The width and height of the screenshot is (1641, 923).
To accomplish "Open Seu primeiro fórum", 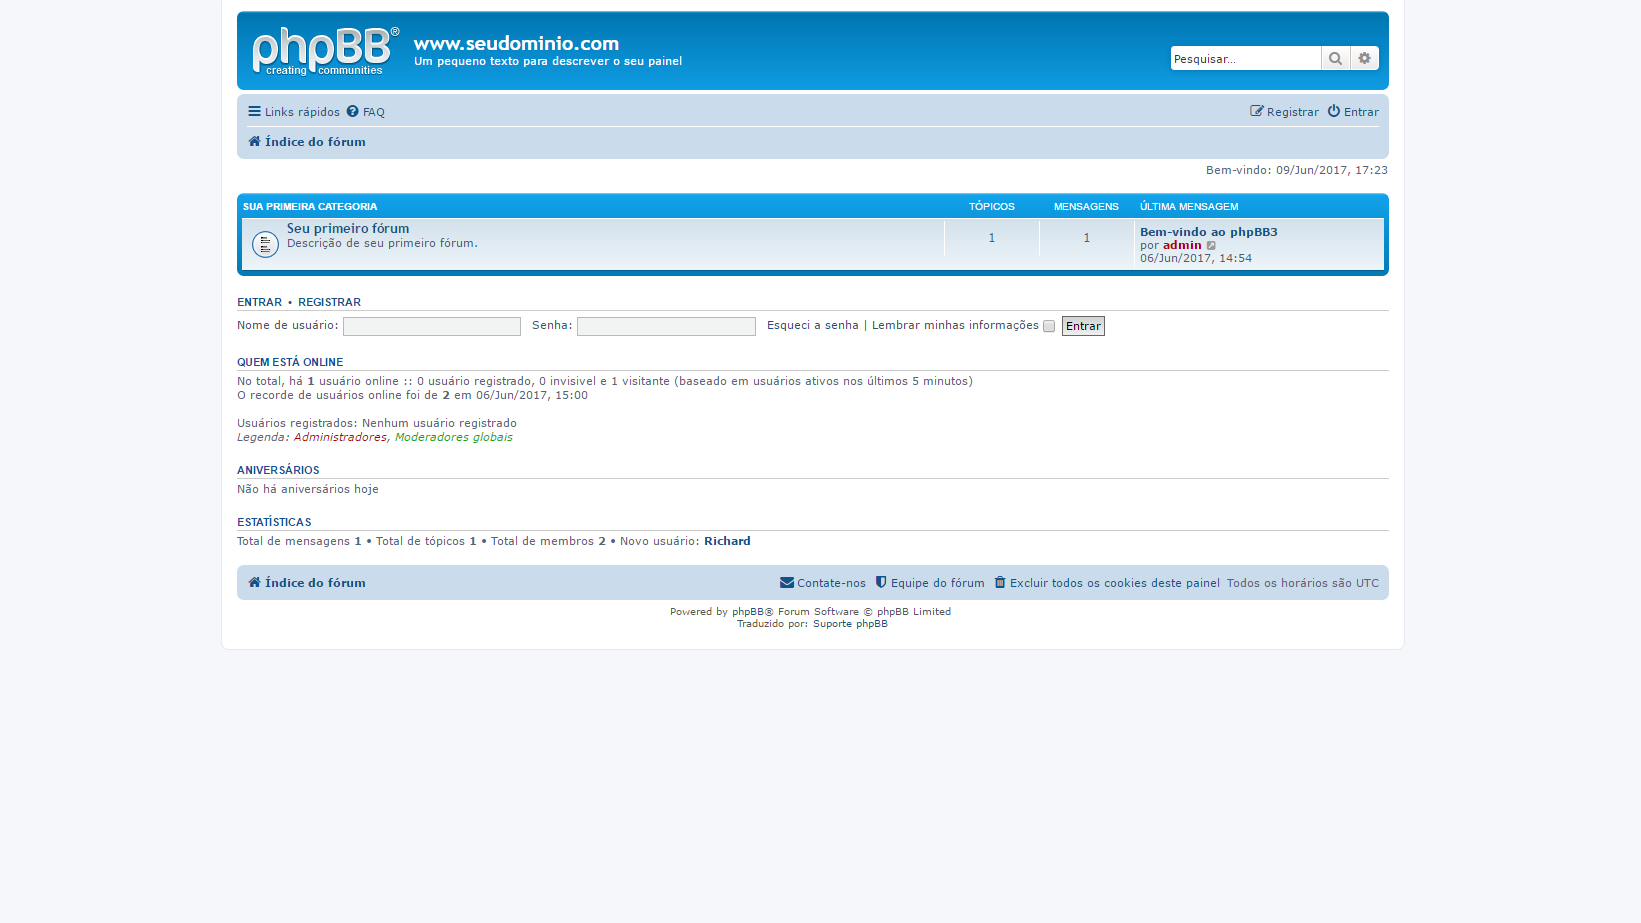I will 348,229.
